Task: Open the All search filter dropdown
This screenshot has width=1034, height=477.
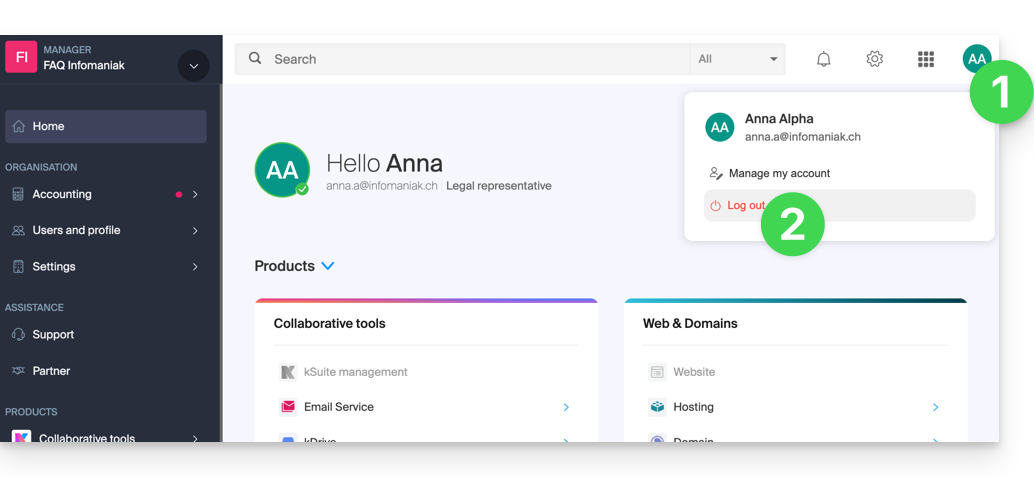Action: pyautogui.click(x=738, y=59)
